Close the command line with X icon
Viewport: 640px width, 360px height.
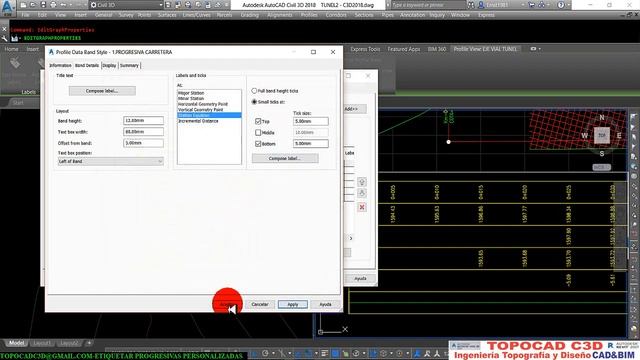point(4,29)
